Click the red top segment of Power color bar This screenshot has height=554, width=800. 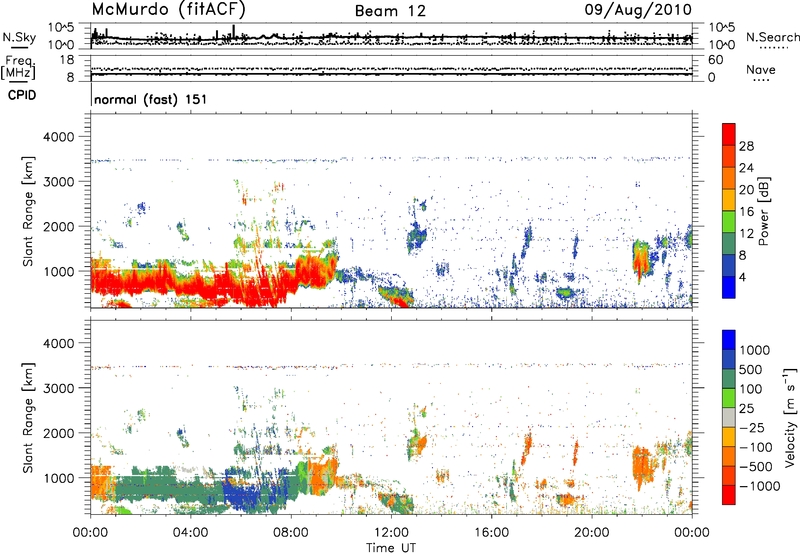pos(729,135)
